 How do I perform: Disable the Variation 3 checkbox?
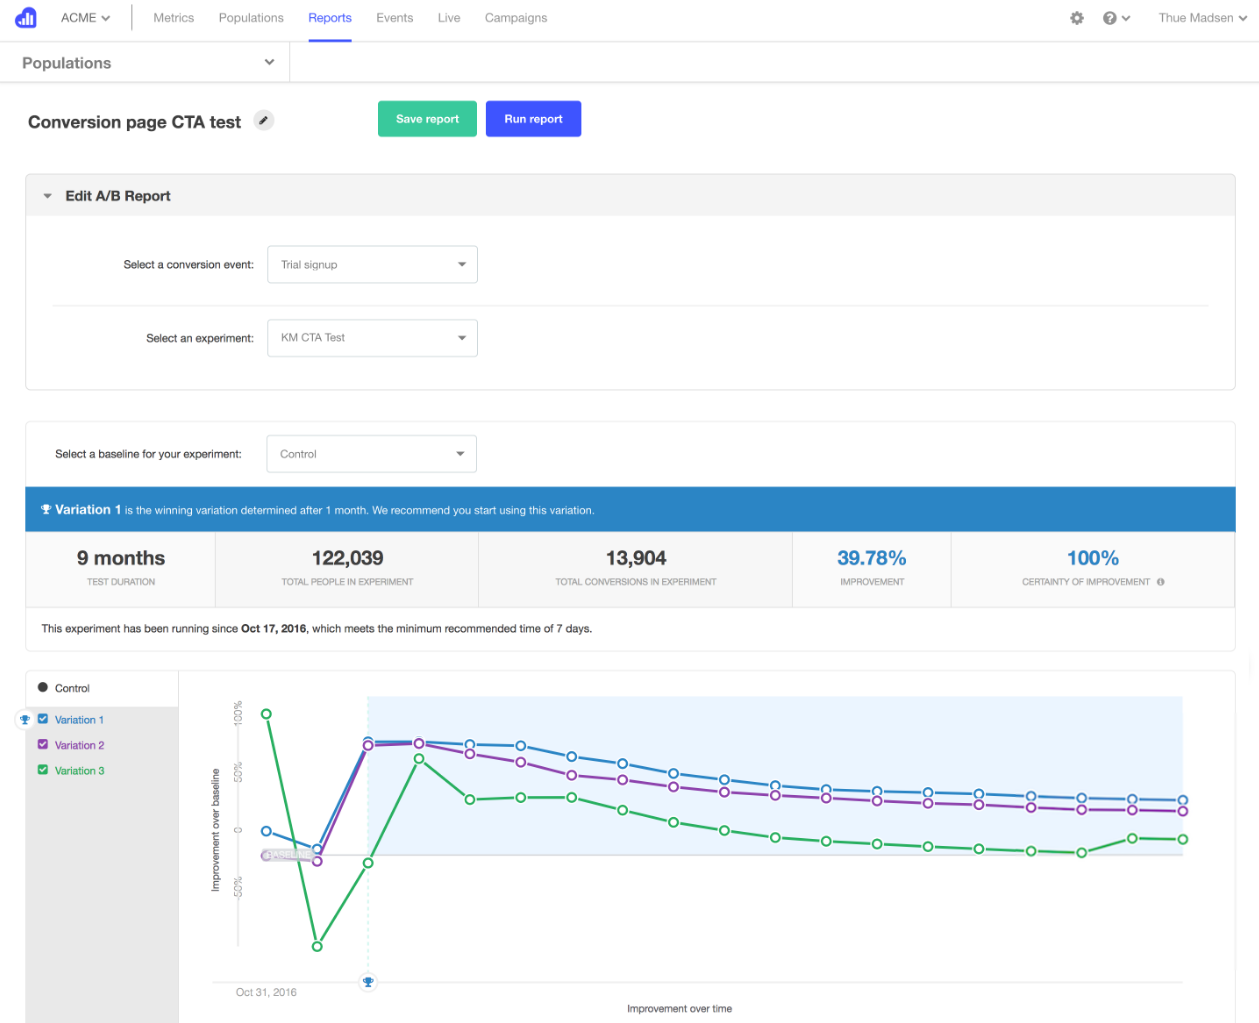click(x=41, y=770)
